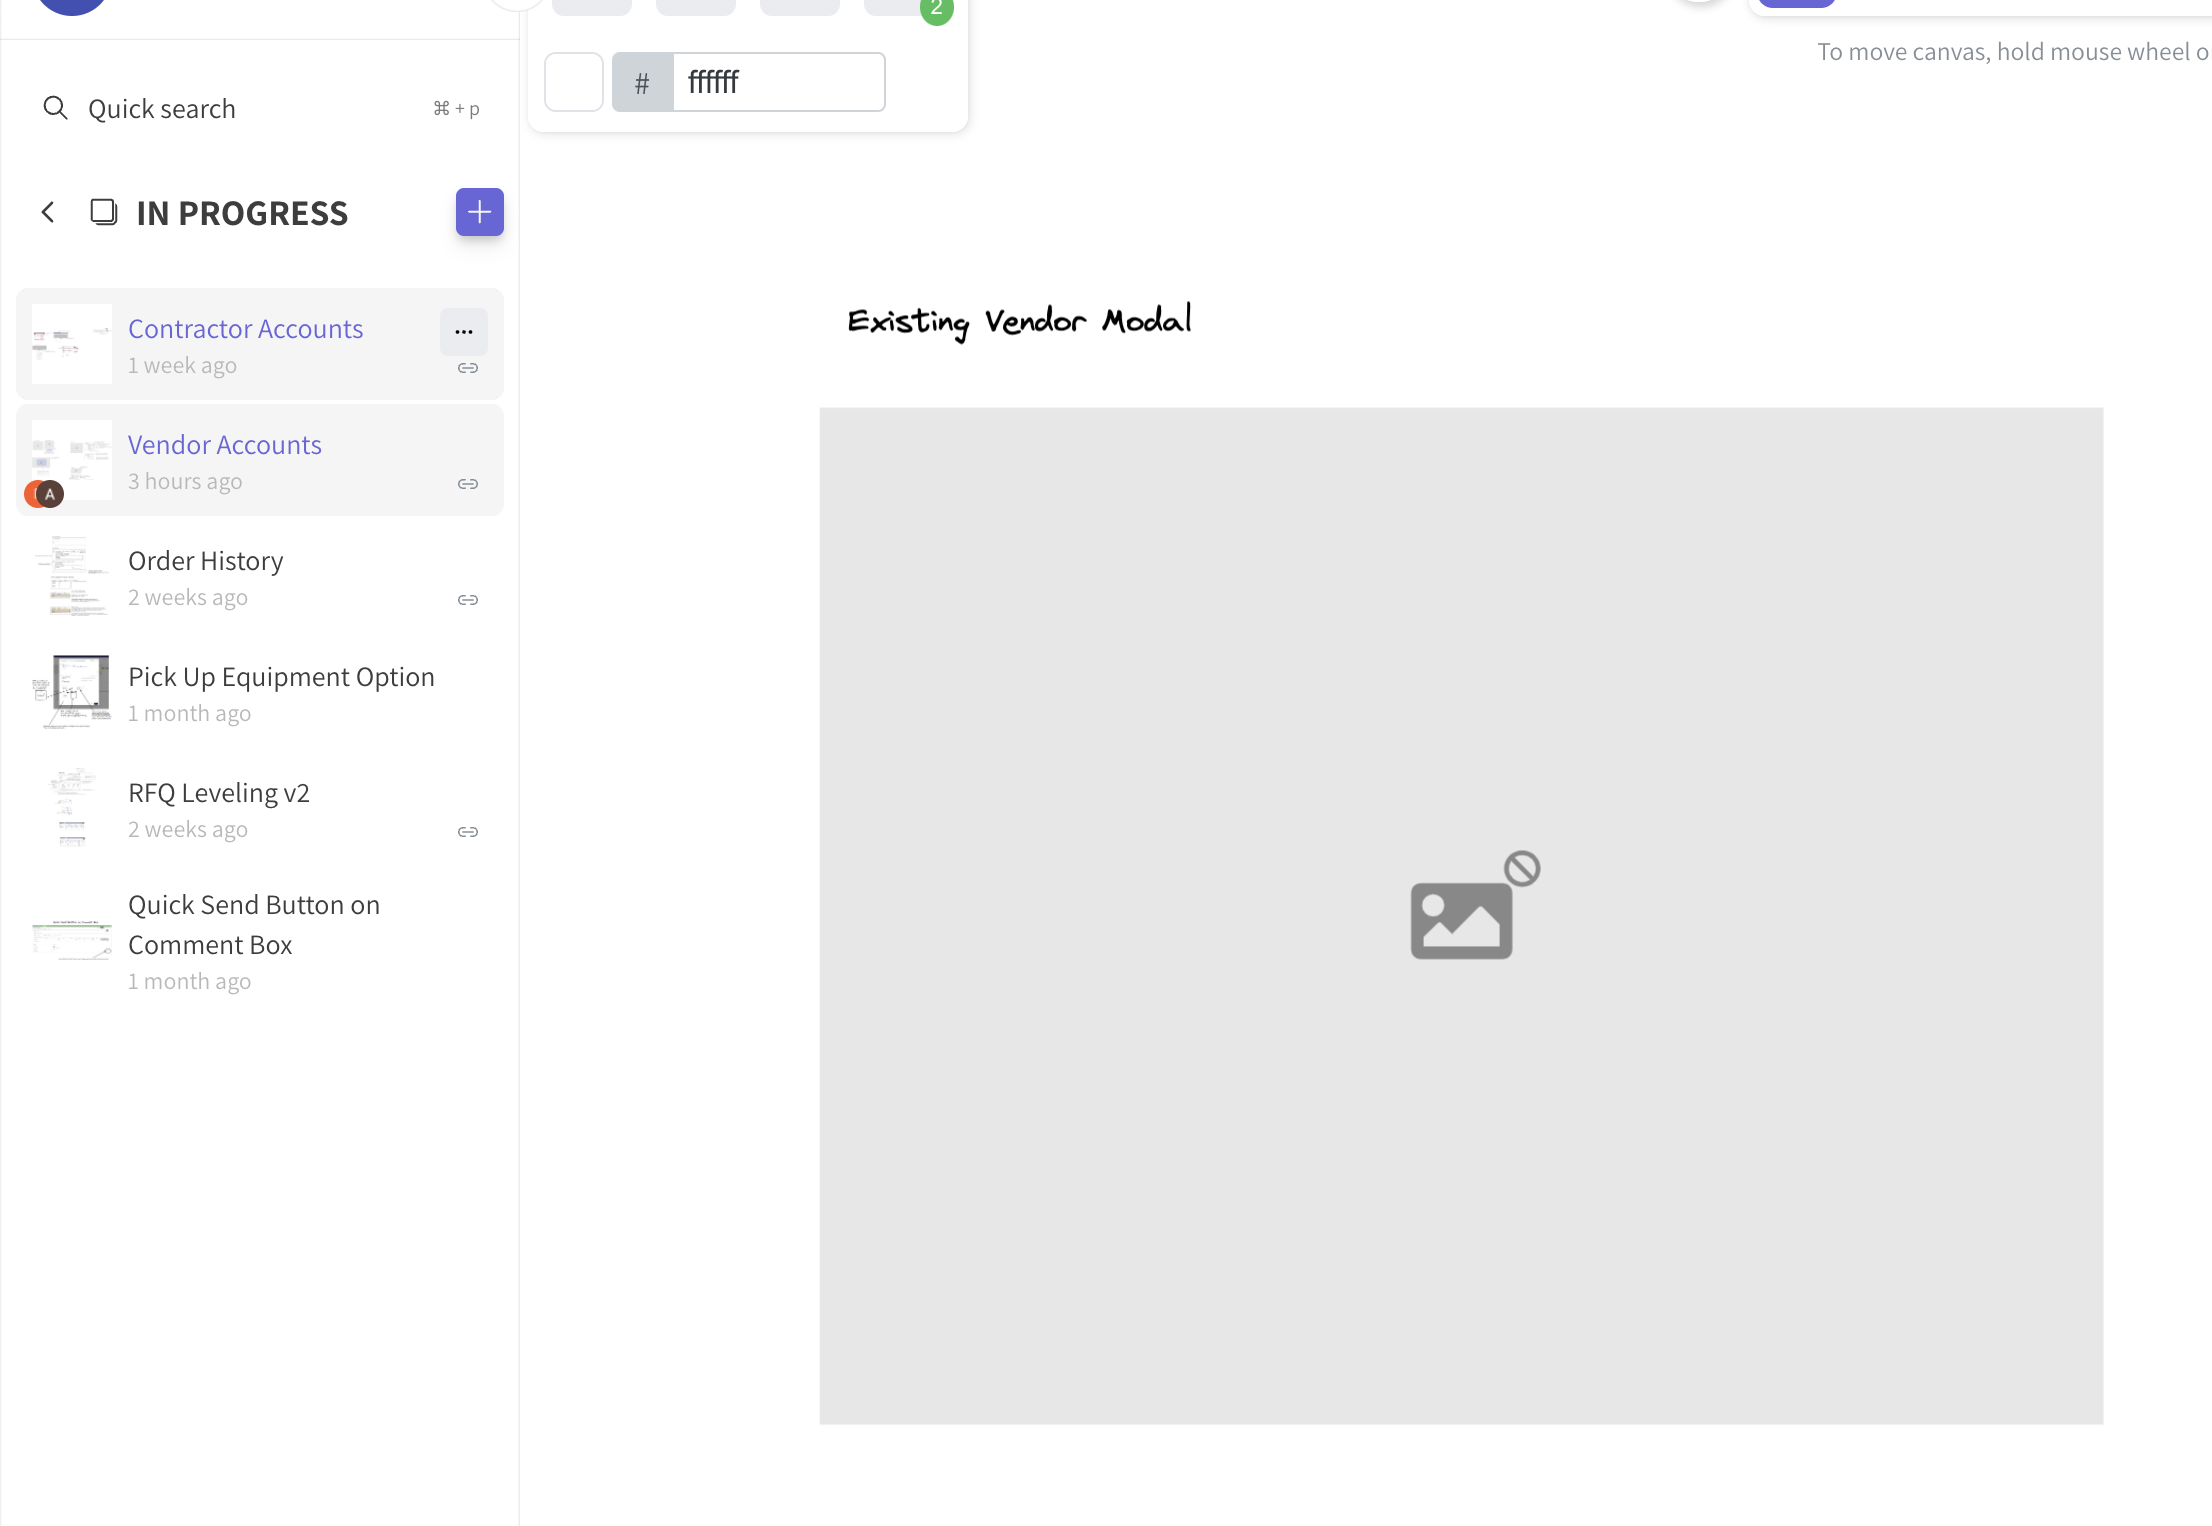Click the link icon beside Vendor Accounts

pos(467,484)
